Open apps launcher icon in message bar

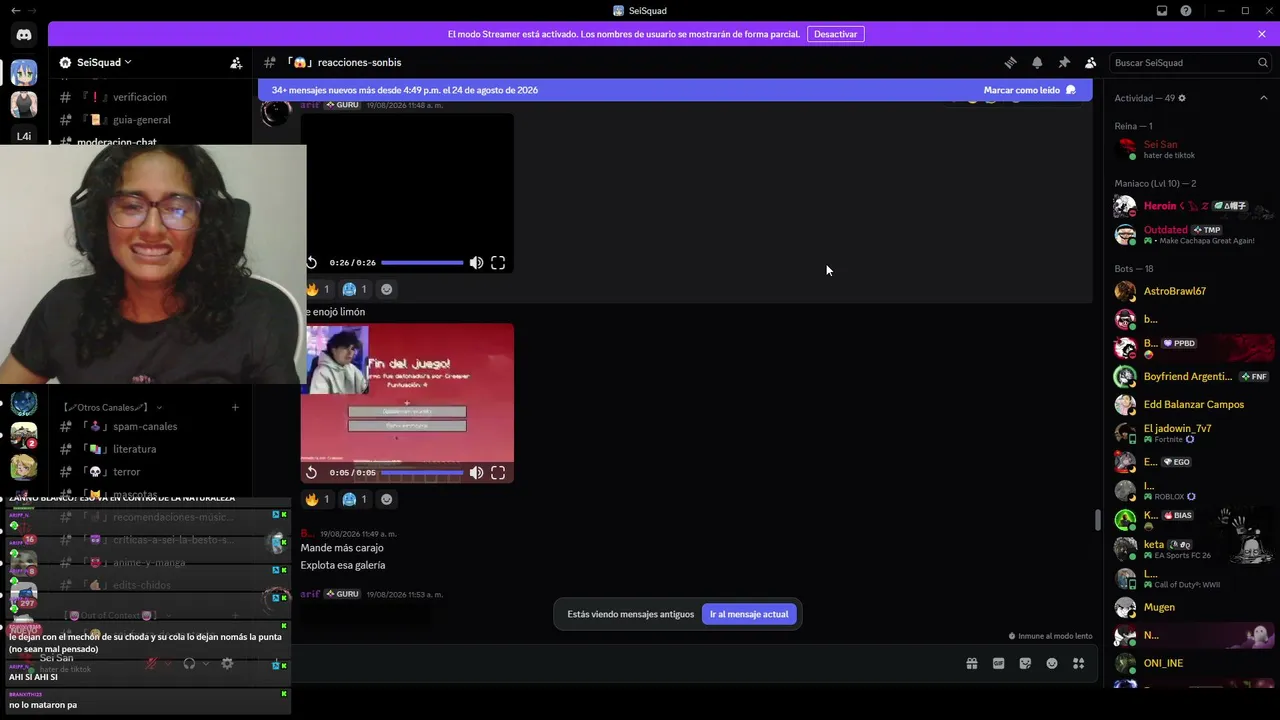[1078, 663]
